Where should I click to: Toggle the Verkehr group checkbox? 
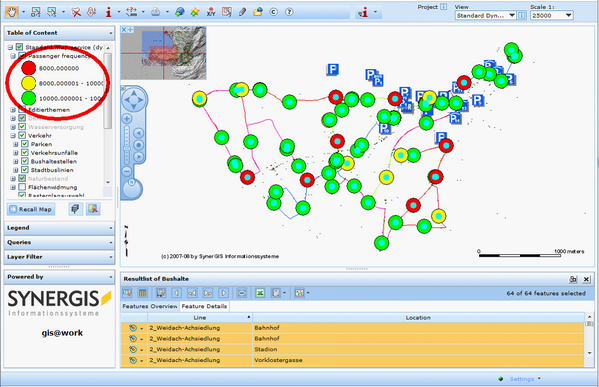(22, 135)
